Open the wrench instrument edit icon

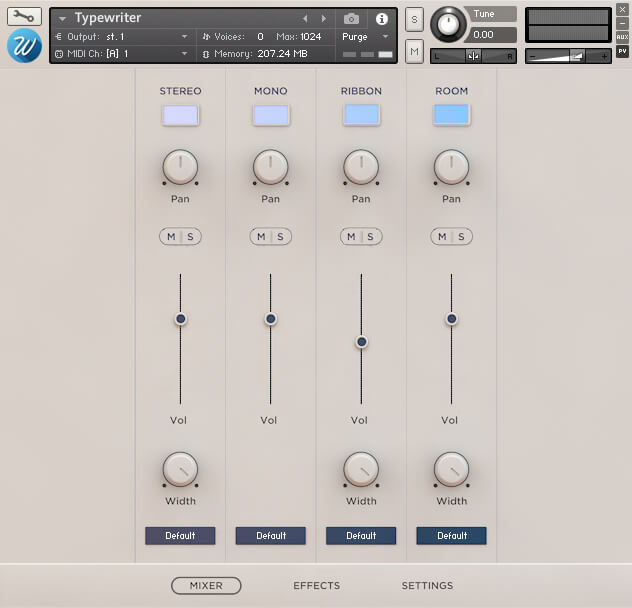coord(24,16)
